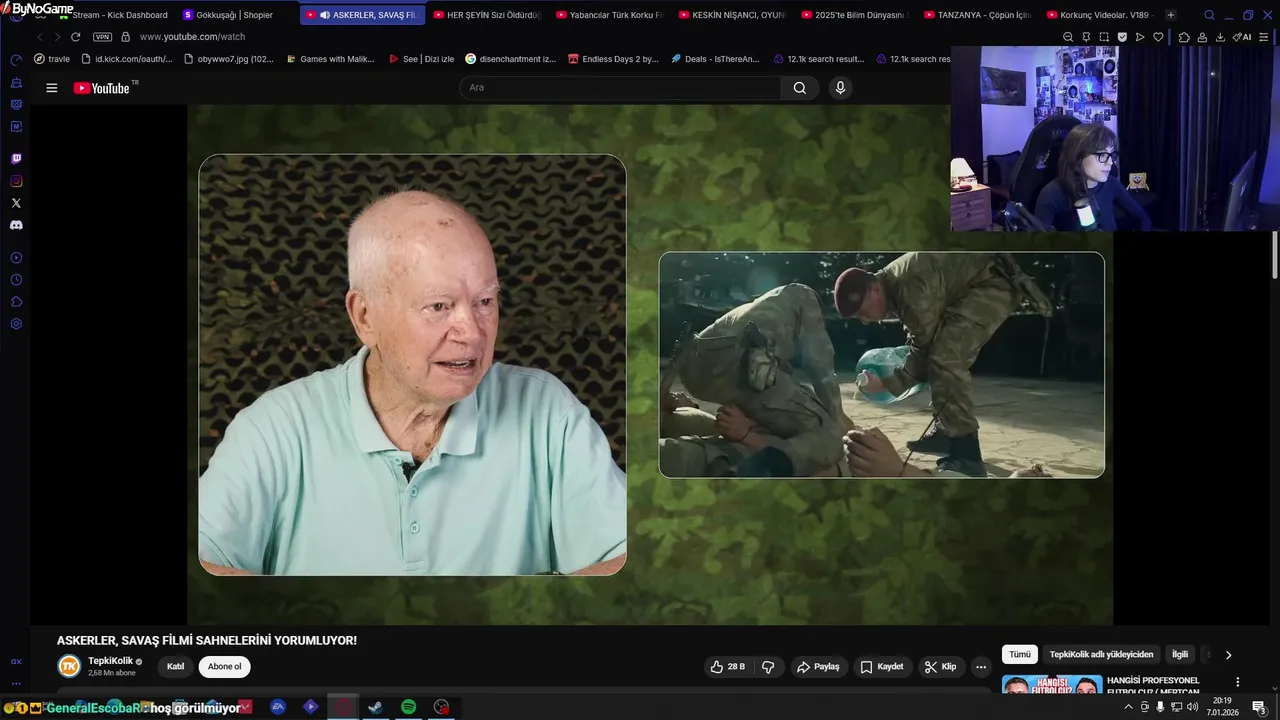Open the Games with Malik bookmark
Image resolution: width=1280 pixels, height=720 pixels.
(329, 59)
